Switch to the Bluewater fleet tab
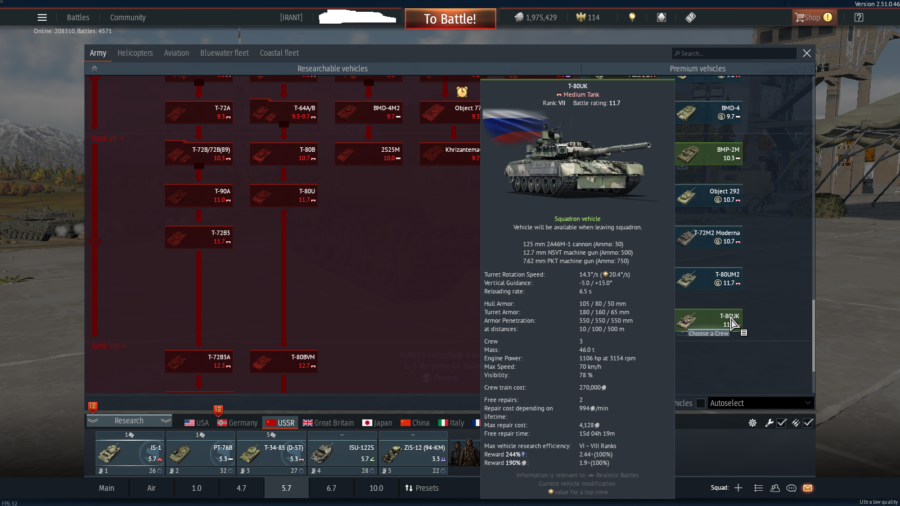The width and height of the screenshot is (900, 506). point(225,53)
